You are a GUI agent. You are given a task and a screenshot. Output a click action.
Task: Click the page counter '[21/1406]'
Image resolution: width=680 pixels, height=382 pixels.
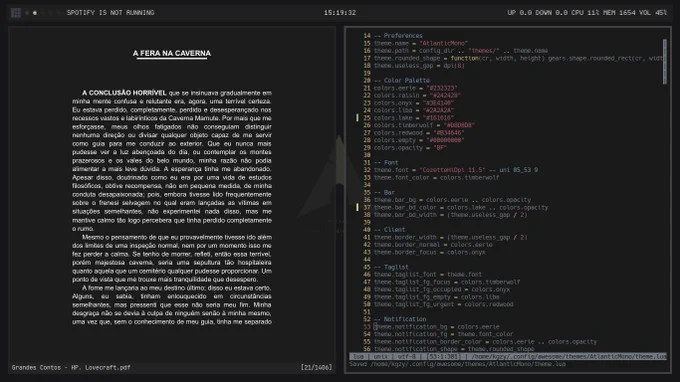pos(316,367)
